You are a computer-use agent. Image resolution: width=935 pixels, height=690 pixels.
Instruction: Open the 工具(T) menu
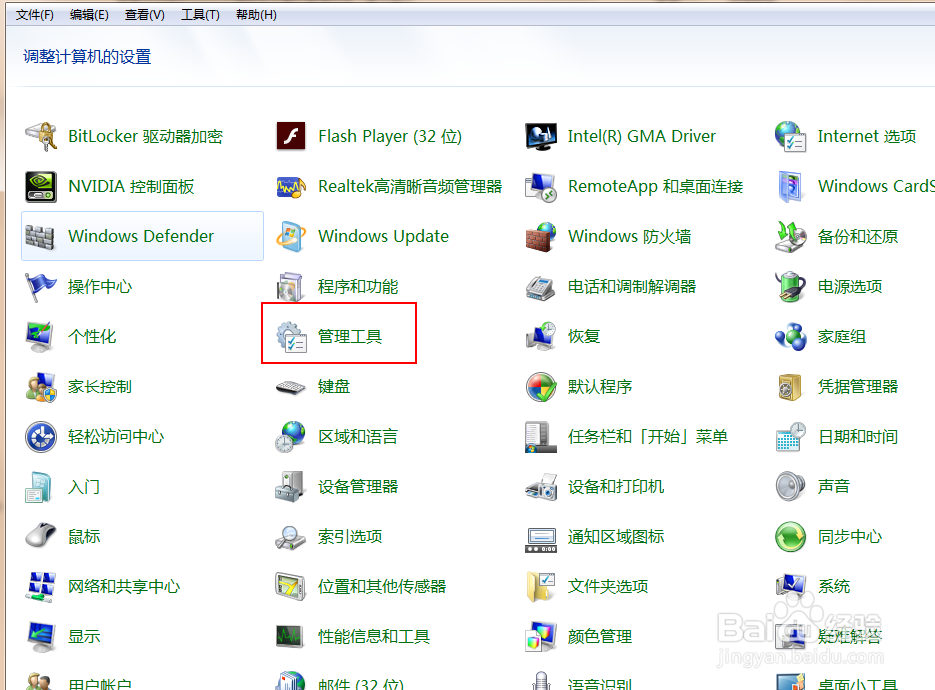coord(200,15)
